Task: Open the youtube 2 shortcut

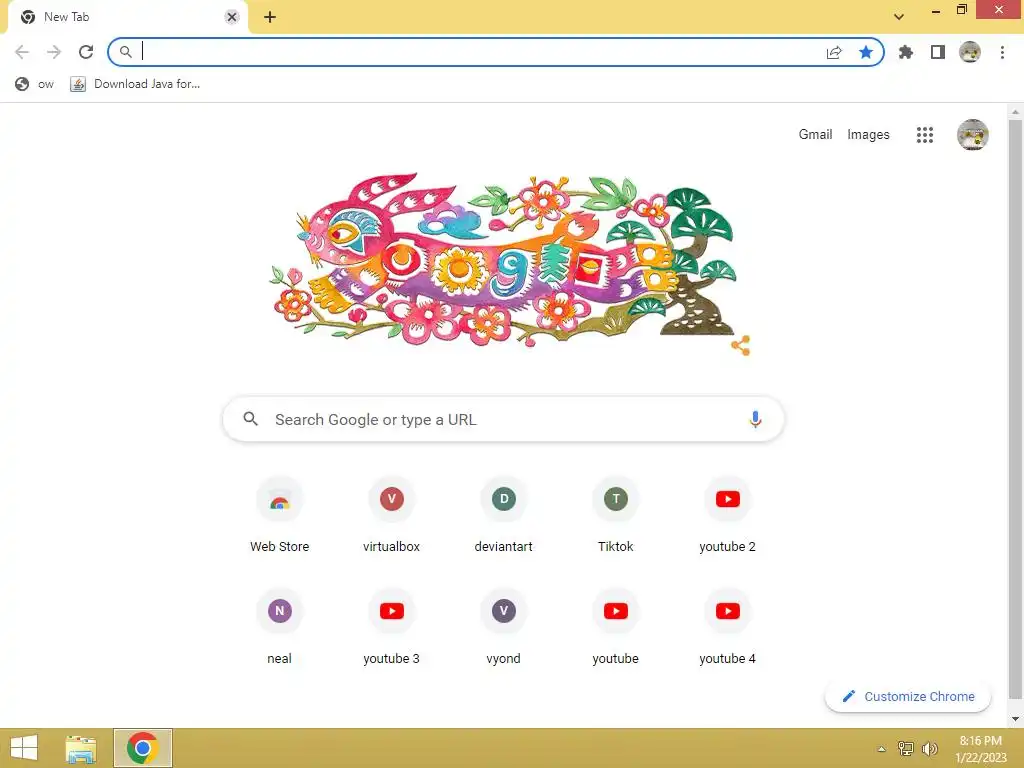Action: pyautogui.click(x=728, y=516)
